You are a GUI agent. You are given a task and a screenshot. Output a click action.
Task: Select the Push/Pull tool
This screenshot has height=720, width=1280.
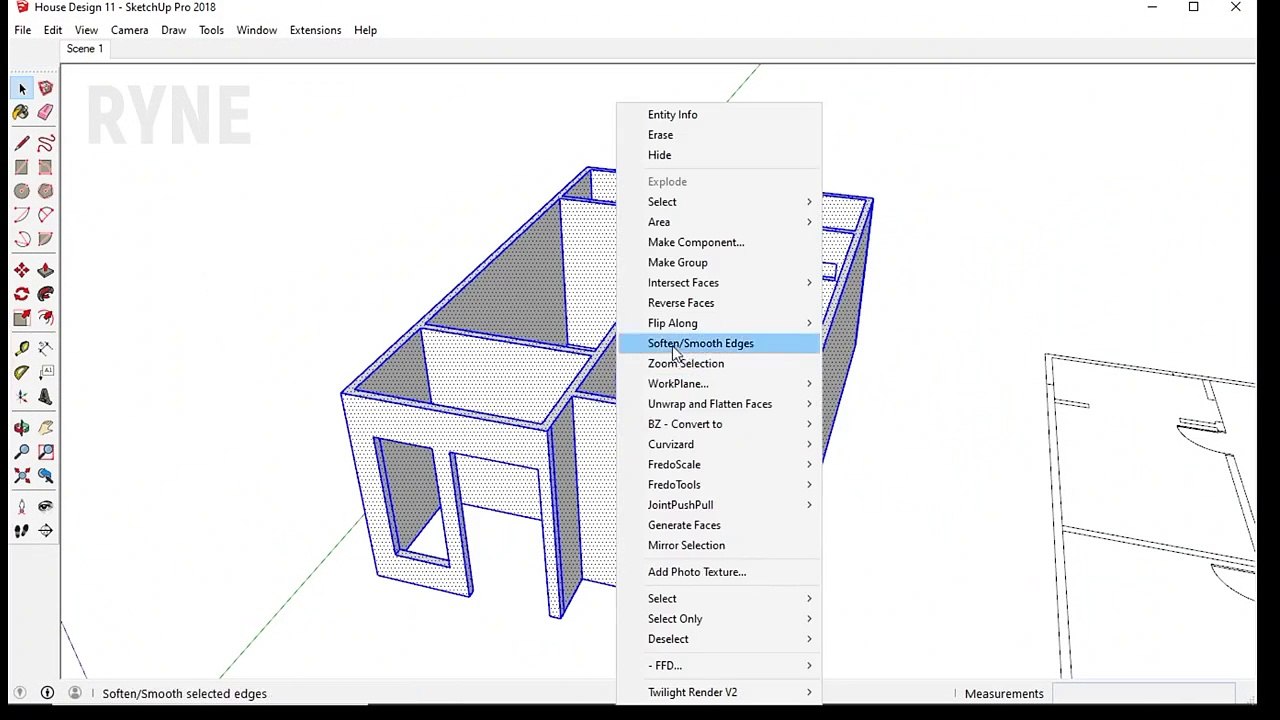click(x=45, y=270)
